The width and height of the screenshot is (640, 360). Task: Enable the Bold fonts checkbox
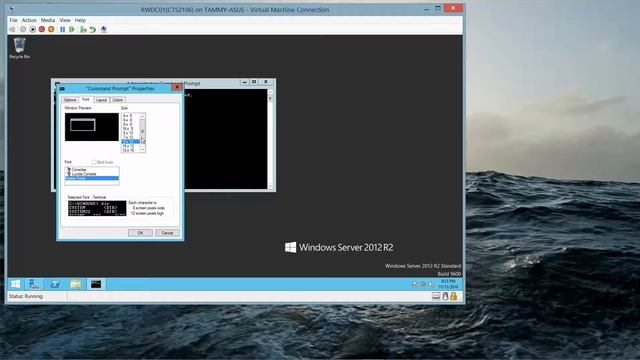pos(94,162)
